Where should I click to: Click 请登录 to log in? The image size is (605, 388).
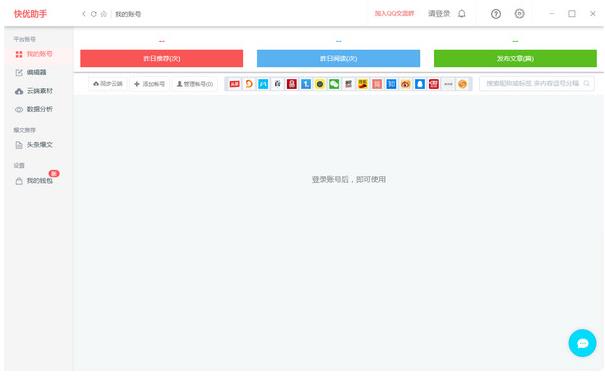point(439,13)
